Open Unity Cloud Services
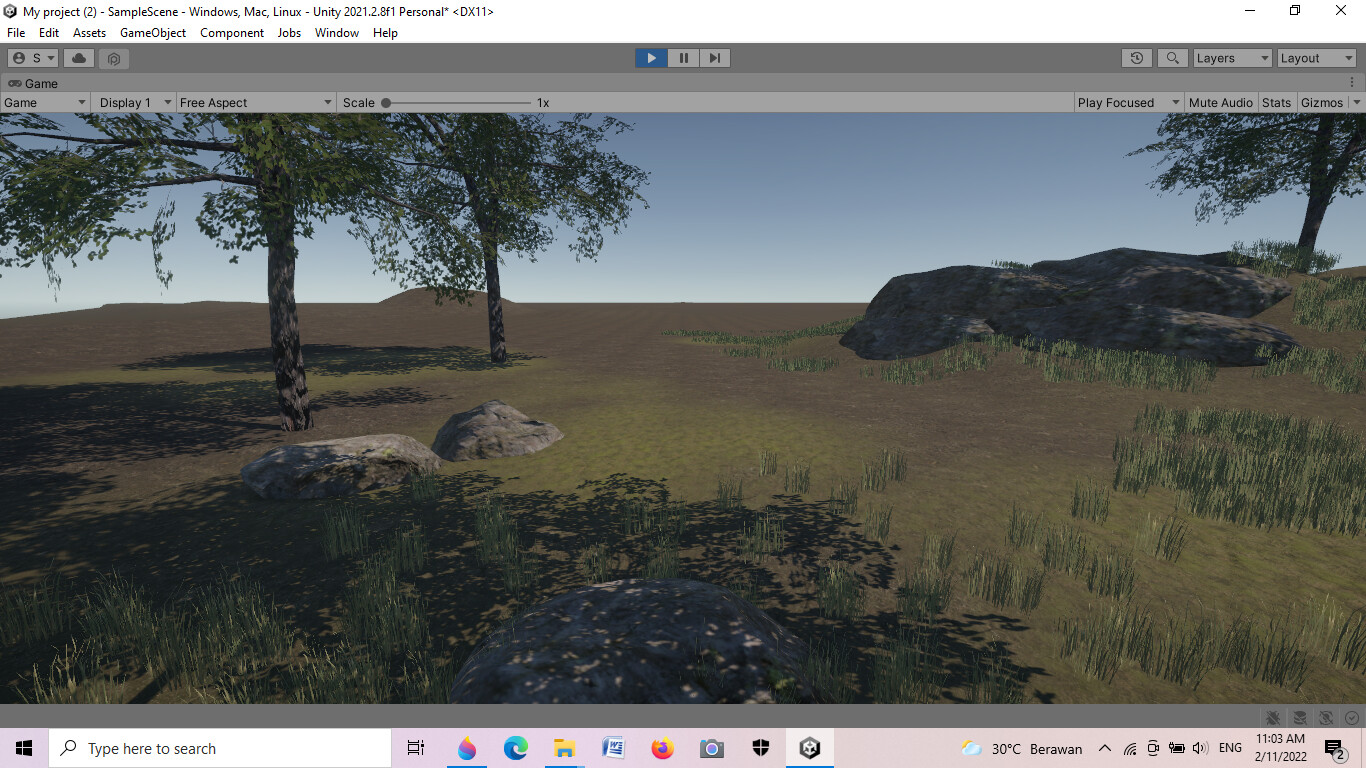Screen dimensions: 1366x768 [79, 57]
